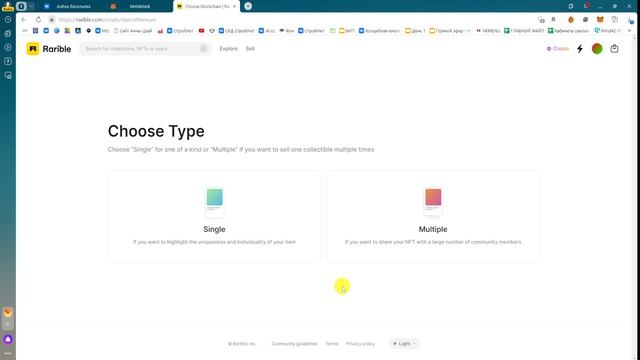Reload the page with refresh icon
The image size is (640, 360).
(x=38, y=20)
